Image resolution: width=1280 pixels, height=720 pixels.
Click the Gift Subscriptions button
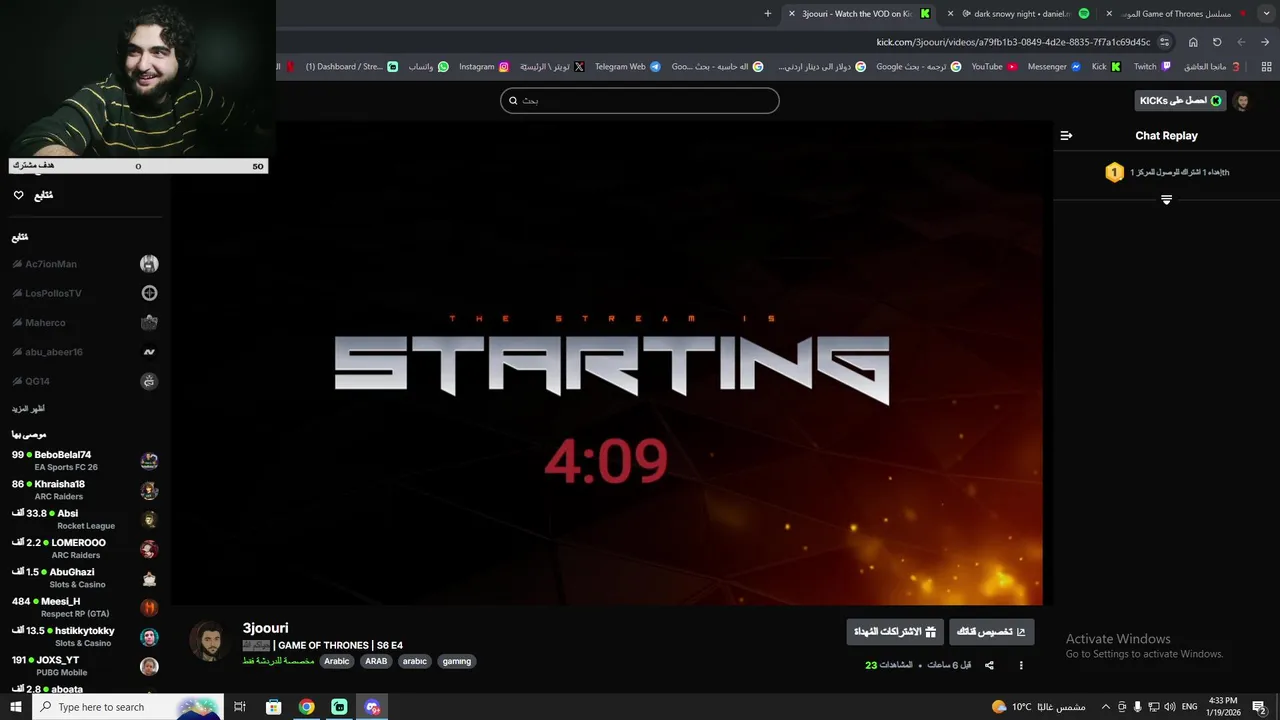(x=895, y=632)
